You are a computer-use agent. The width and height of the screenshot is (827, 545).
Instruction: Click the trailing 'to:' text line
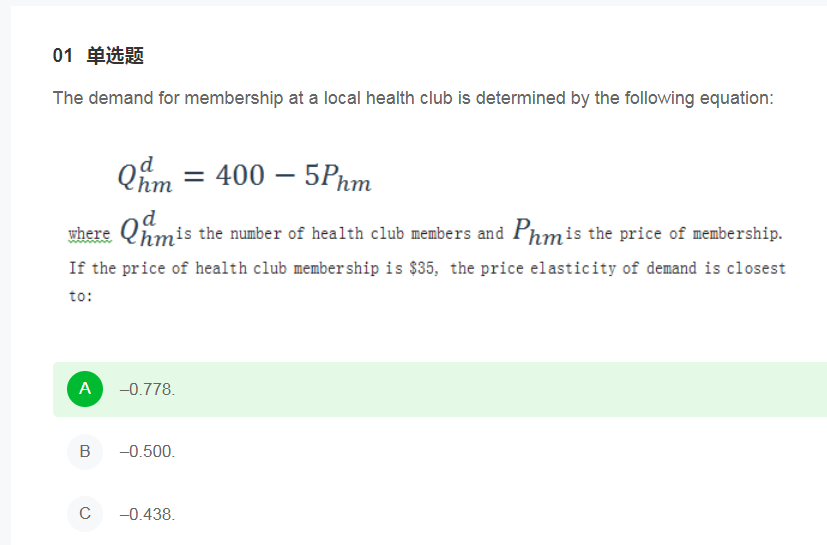click(x=81, y=296)
